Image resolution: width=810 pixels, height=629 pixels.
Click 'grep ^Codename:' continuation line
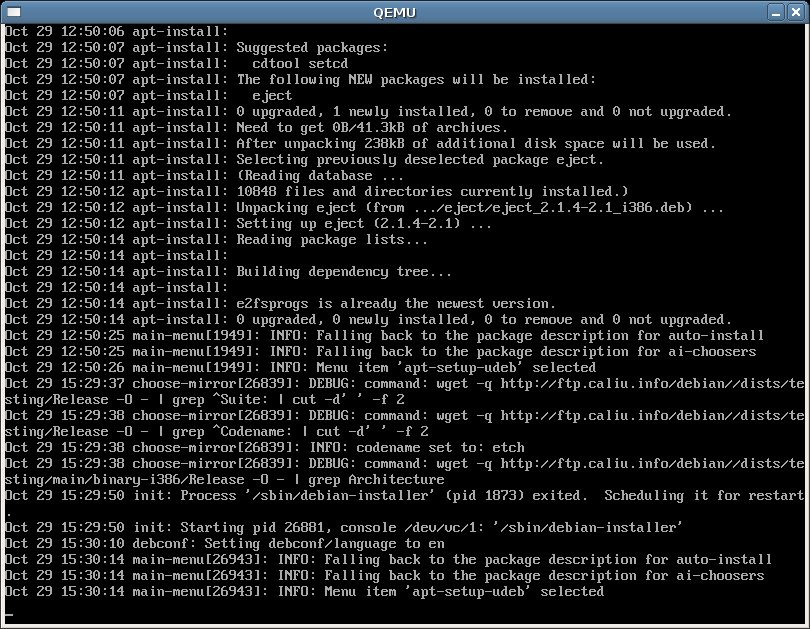tap(216, 432)
